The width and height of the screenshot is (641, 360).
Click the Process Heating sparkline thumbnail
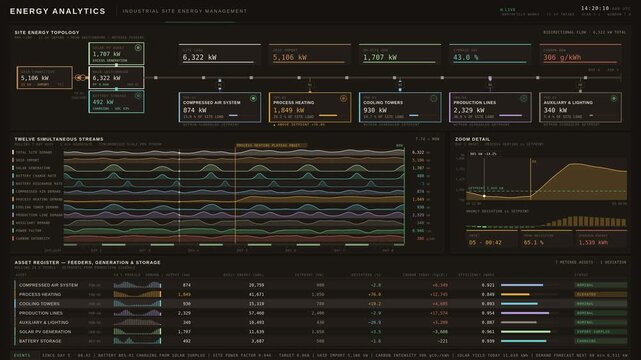click(137, 294)
